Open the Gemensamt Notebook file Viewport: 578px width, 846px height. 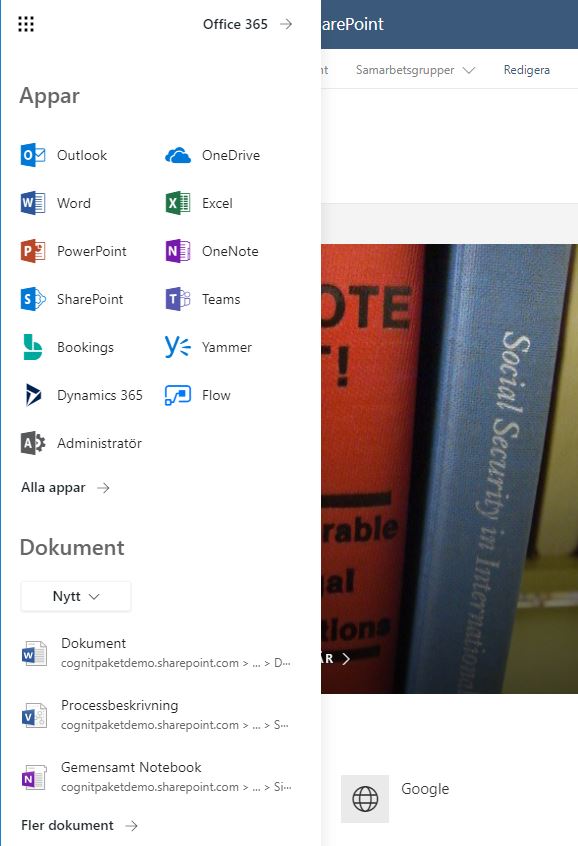point(157,777)
